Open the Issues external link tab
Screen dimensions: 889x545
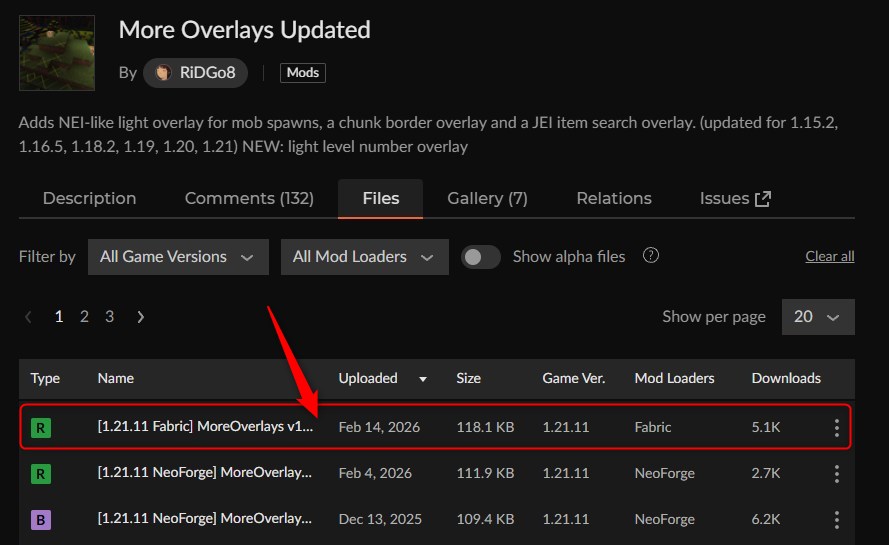(735, 198)
